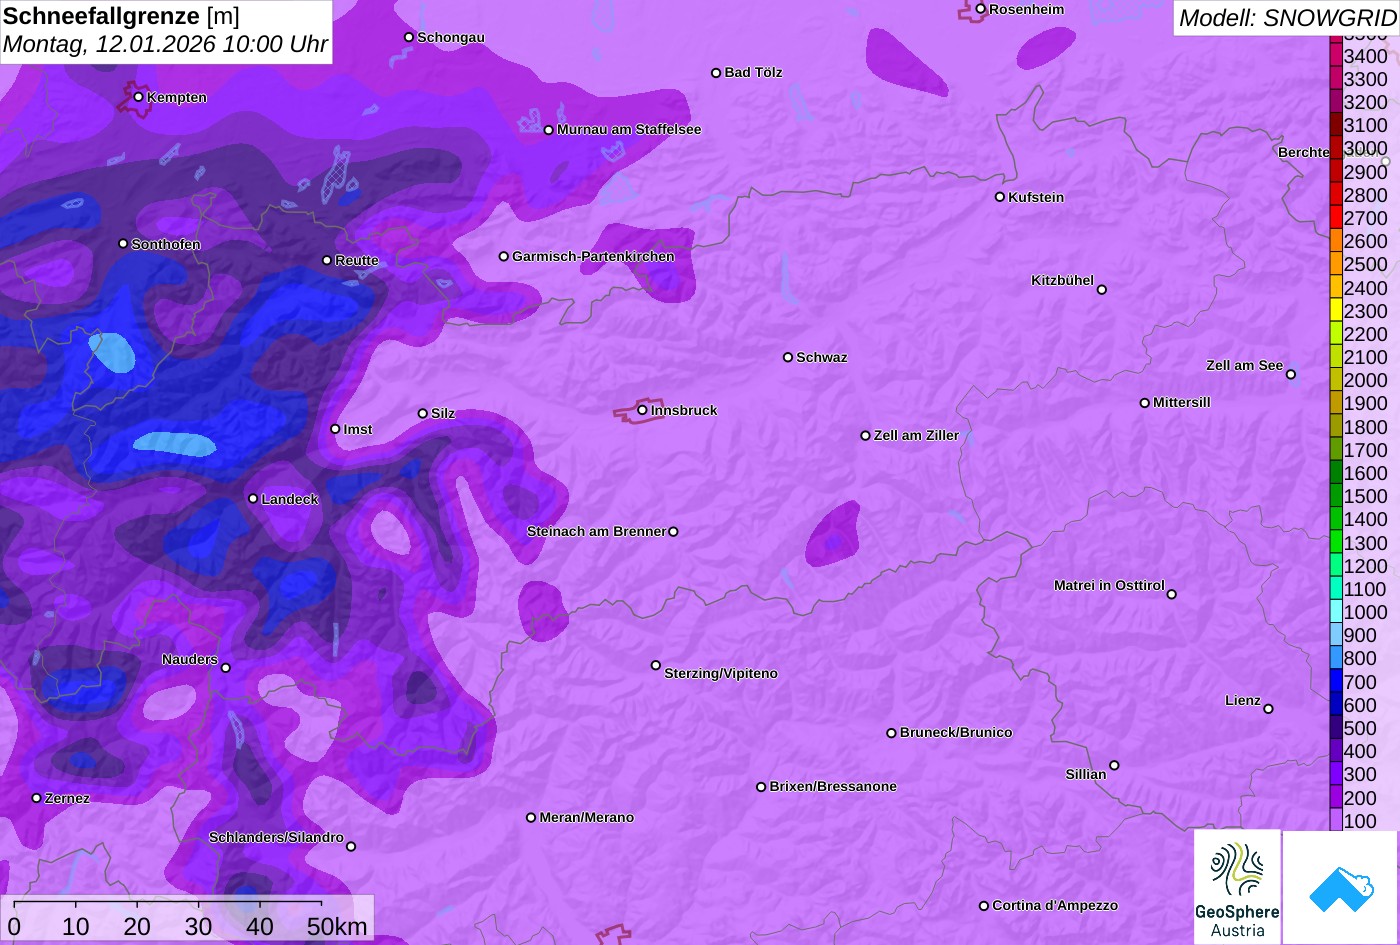
Task: Click the 2300 m yellow legend swatch
Action: [1336, 310]
